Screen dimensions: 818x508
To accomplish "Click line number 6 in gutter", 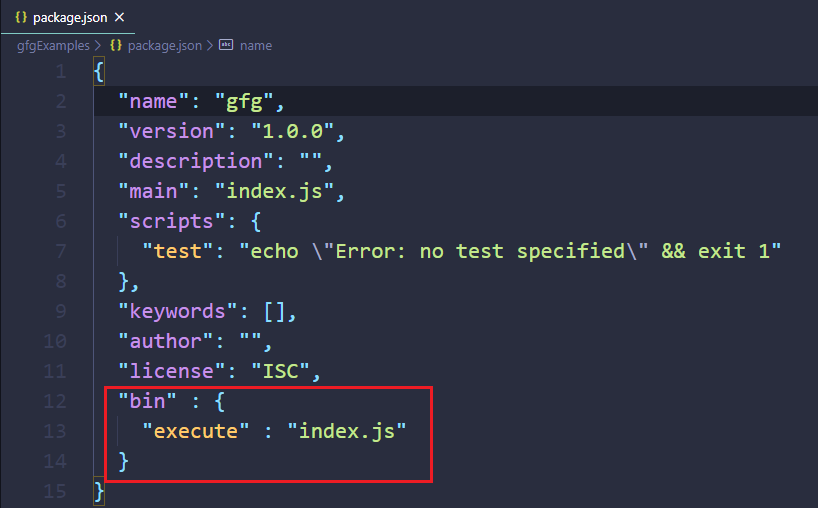I will pyautogui.click(x=61, y=221).
